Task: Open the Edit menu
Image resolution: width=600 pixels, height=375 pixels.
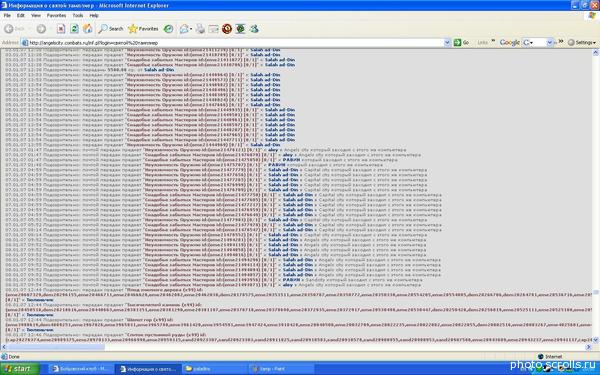Action: [21, 15]
